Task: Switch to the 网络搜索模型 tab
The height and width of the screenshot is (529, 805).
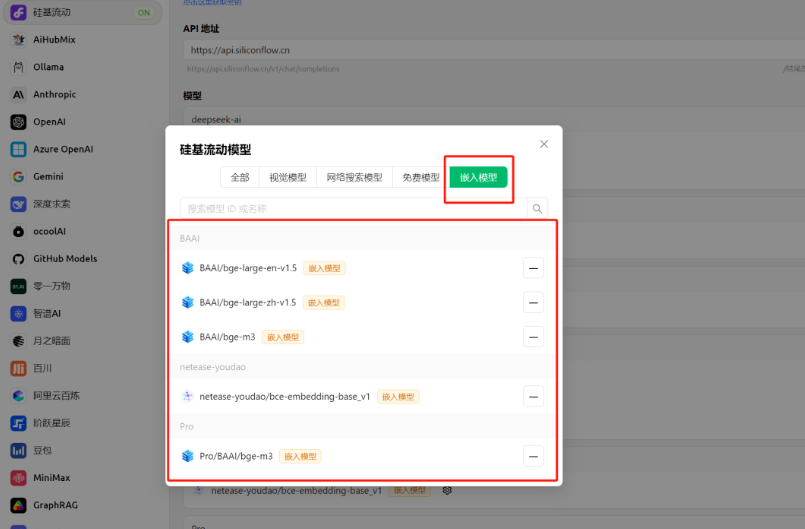Action: coord(354,177)
